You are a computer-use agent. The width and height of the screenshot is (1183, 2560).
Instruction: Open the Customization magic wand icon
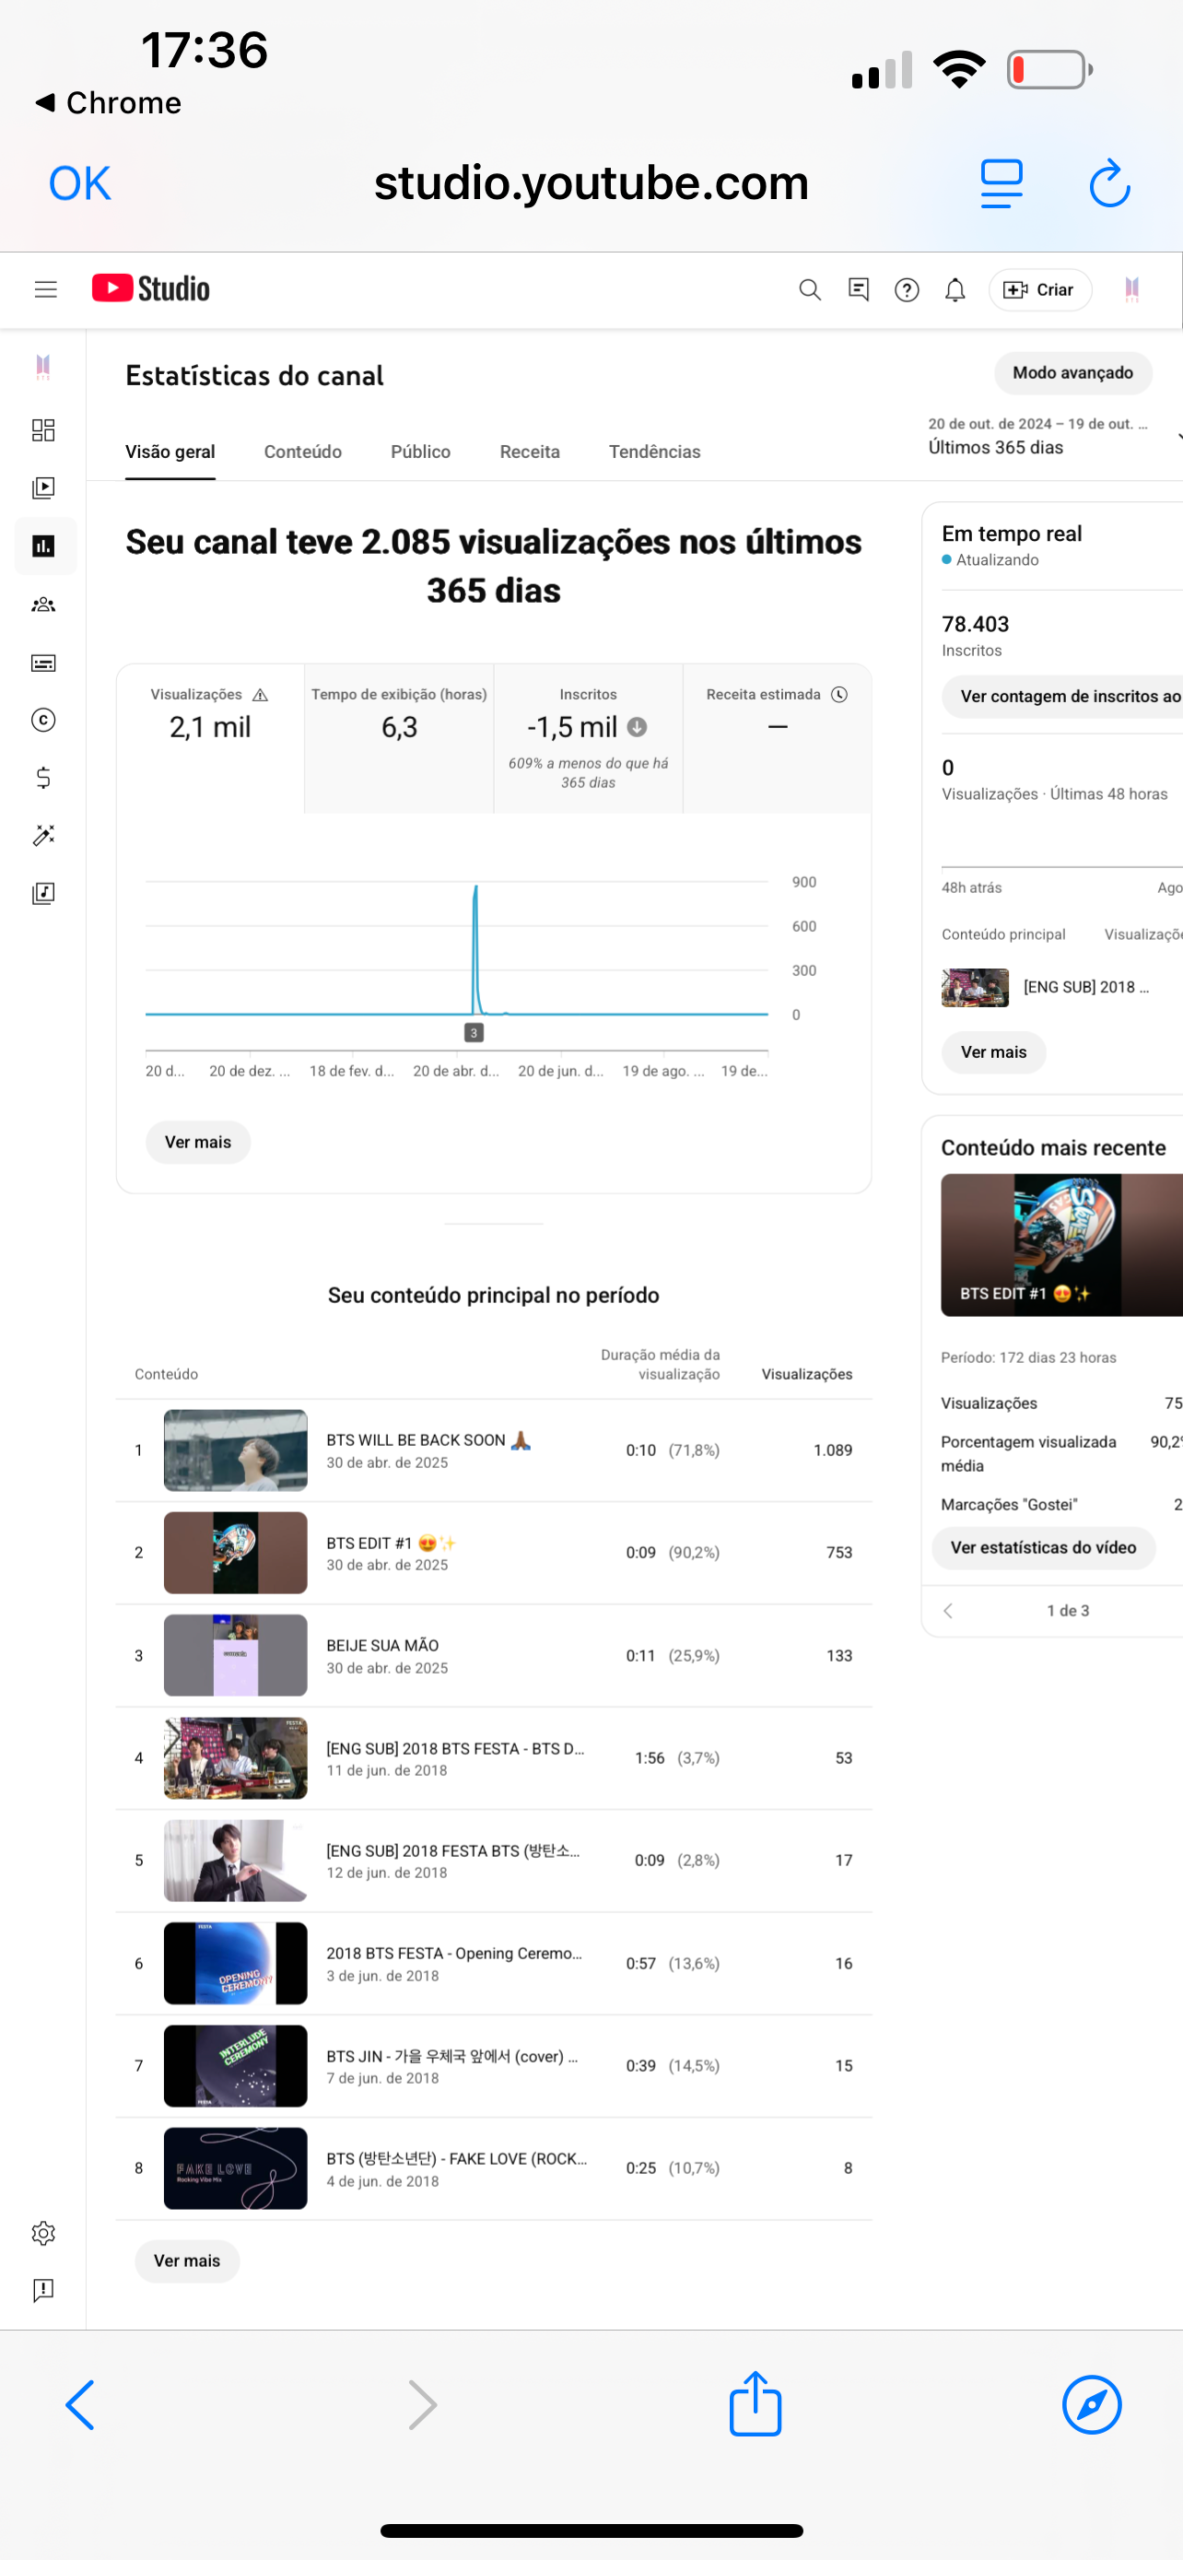point(43,836)
